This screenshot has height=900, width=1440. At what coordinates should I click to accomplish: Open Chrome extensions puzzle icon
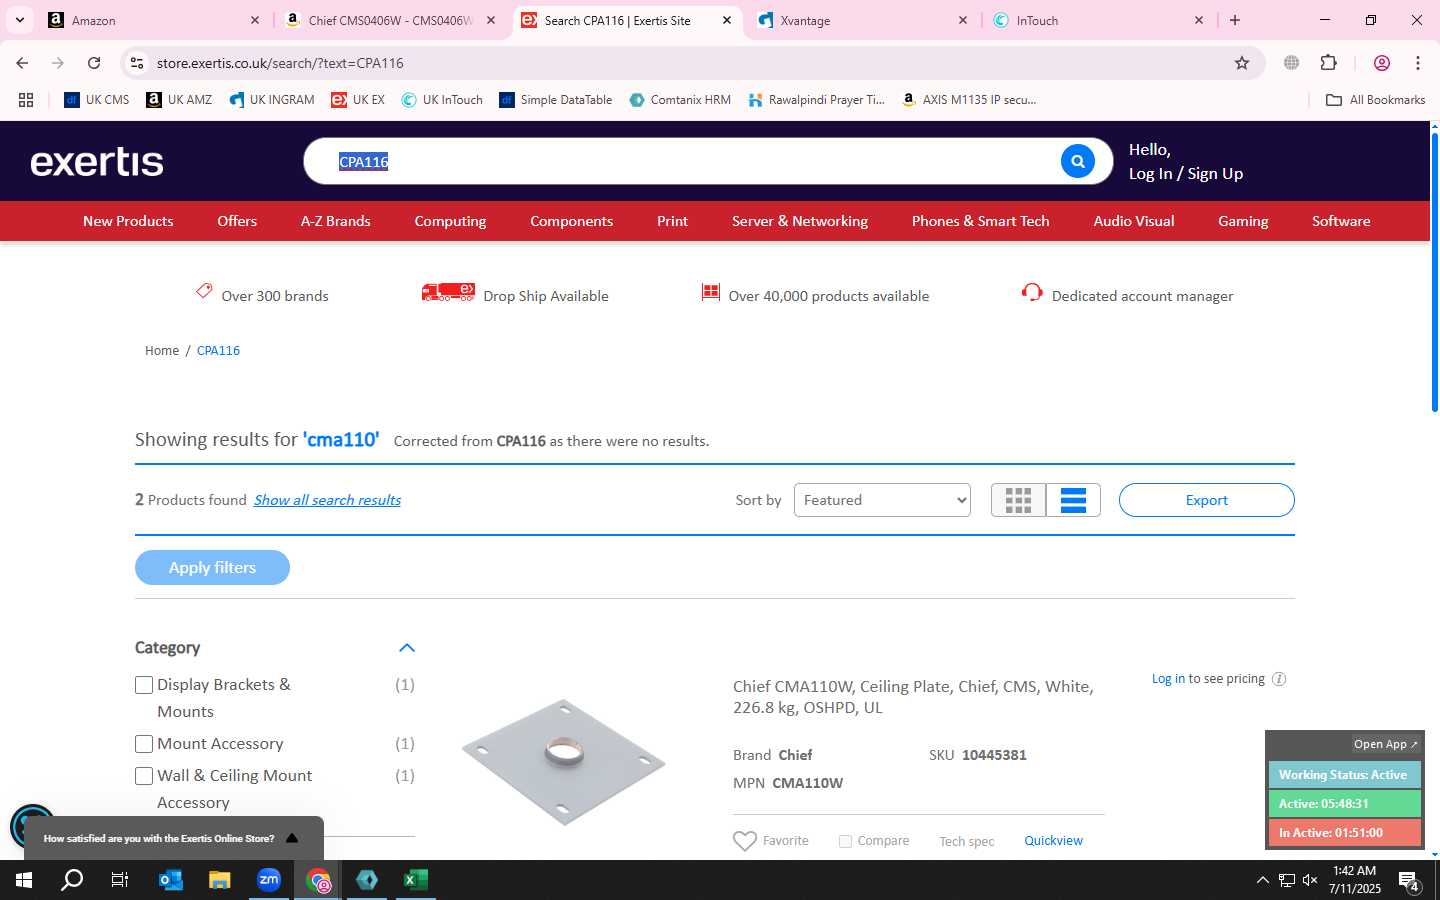(1328, 63)
